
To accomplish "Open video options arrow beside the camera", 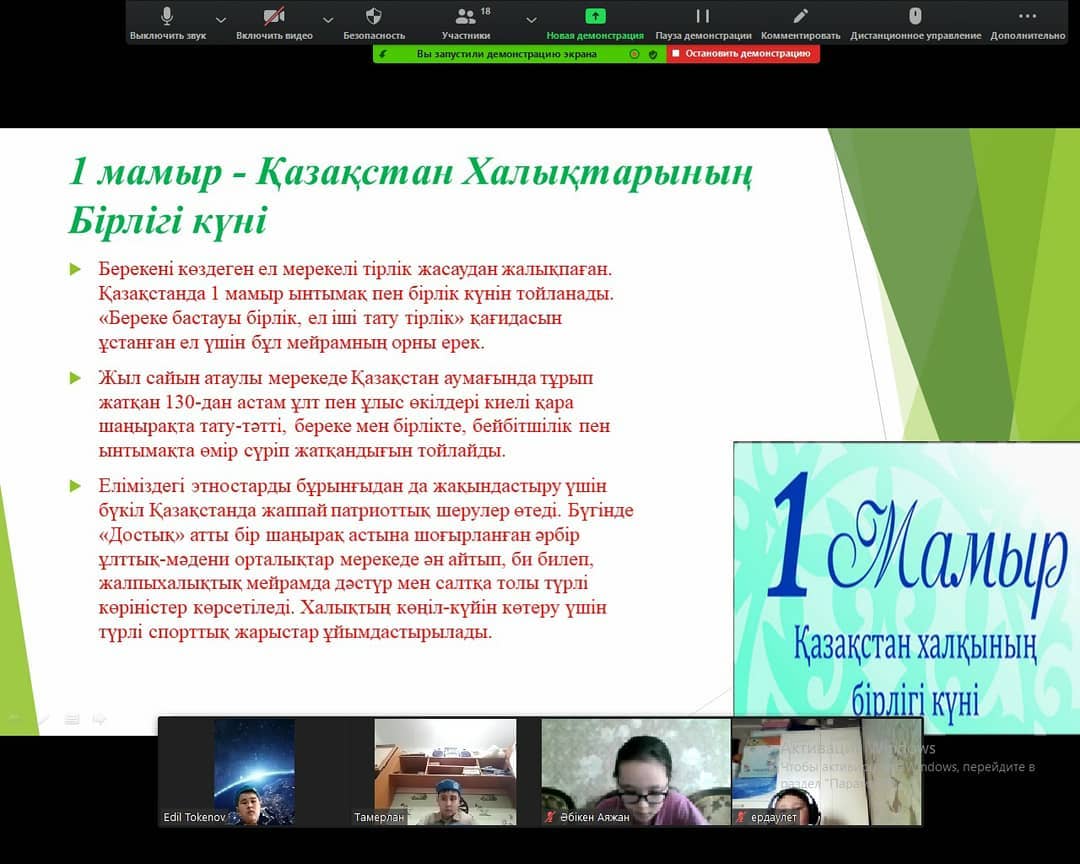I will click(x=328, y=20).
